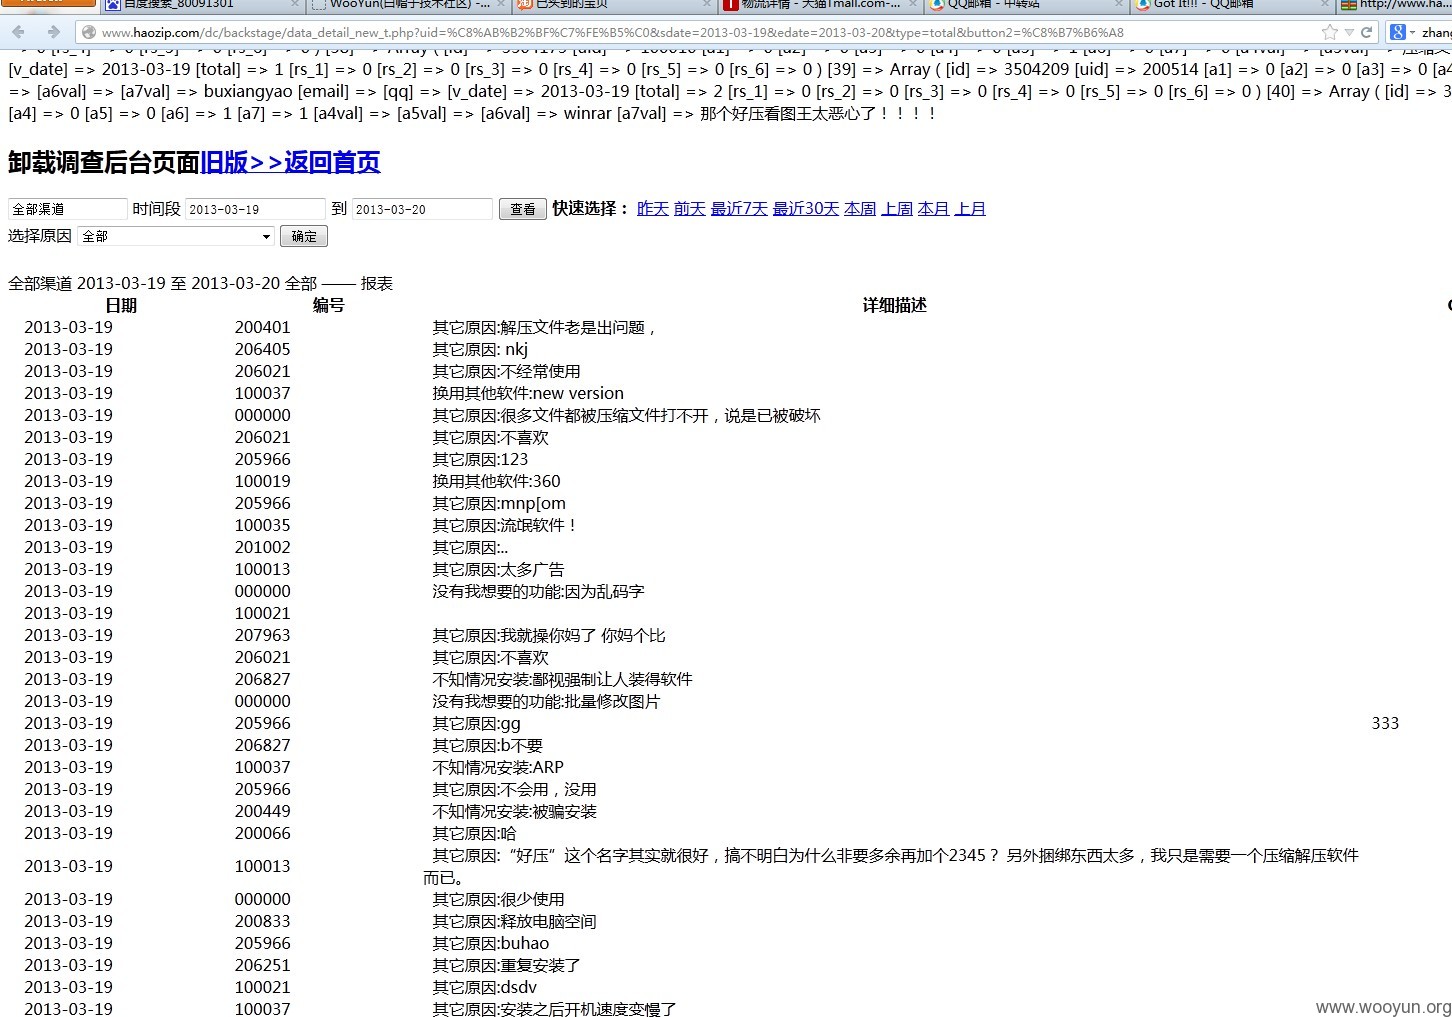Image resolution: width=1452 pixels, height=1017 pixels.
Task: Select the 昨天 quick link
Action: tap(653, 208)
